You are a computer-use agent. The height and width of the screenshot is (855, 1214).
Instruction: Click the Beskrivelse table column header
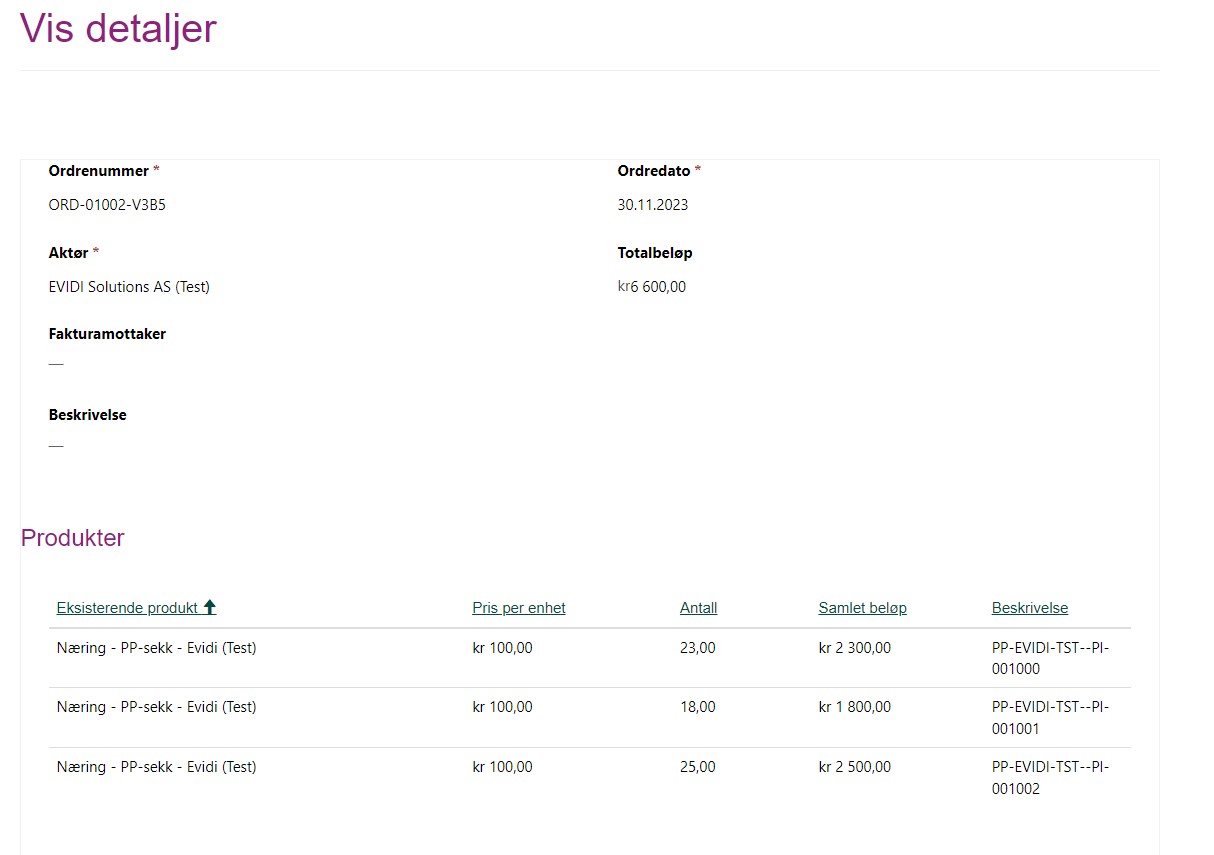click(1029, 608)
